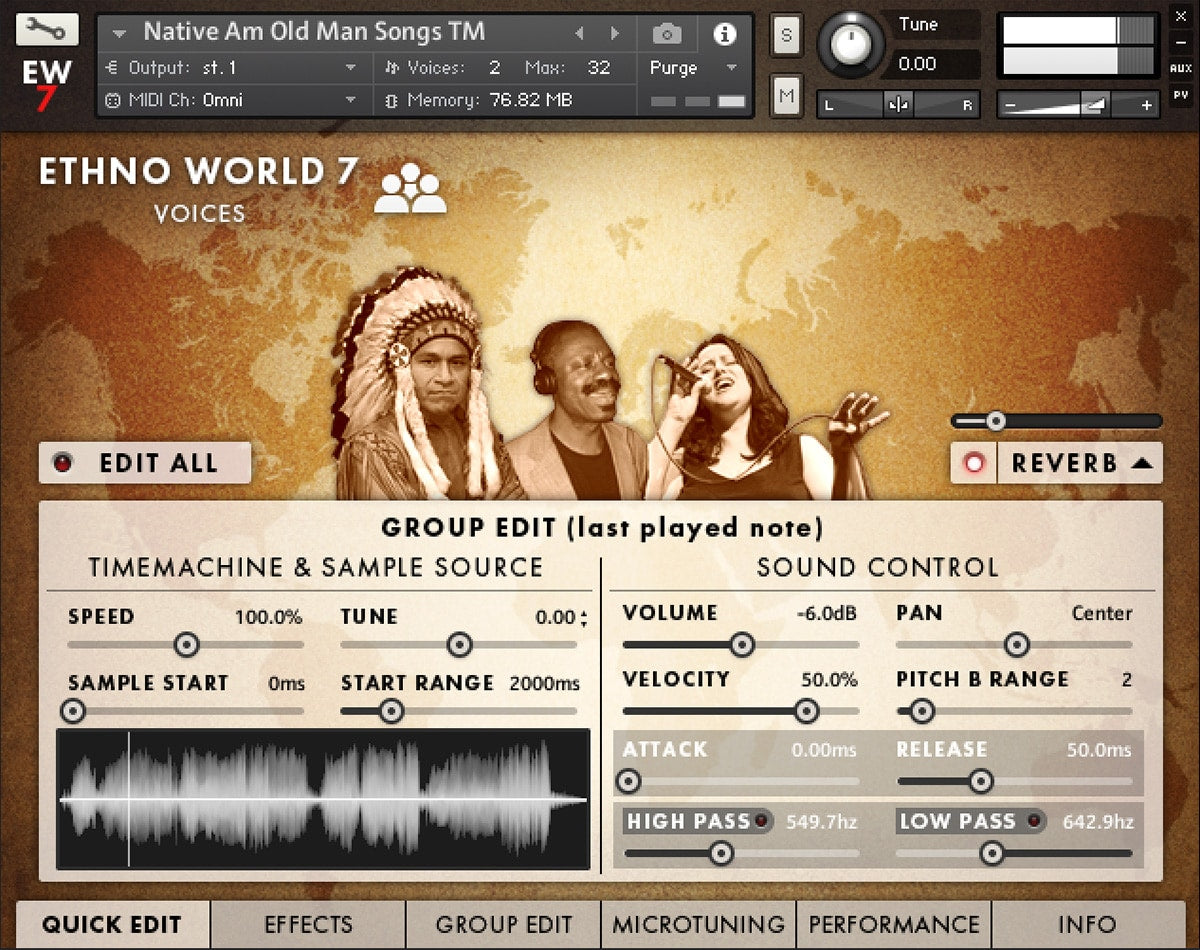
Task: Switch to the Effects tab
Action: (308, 924)
